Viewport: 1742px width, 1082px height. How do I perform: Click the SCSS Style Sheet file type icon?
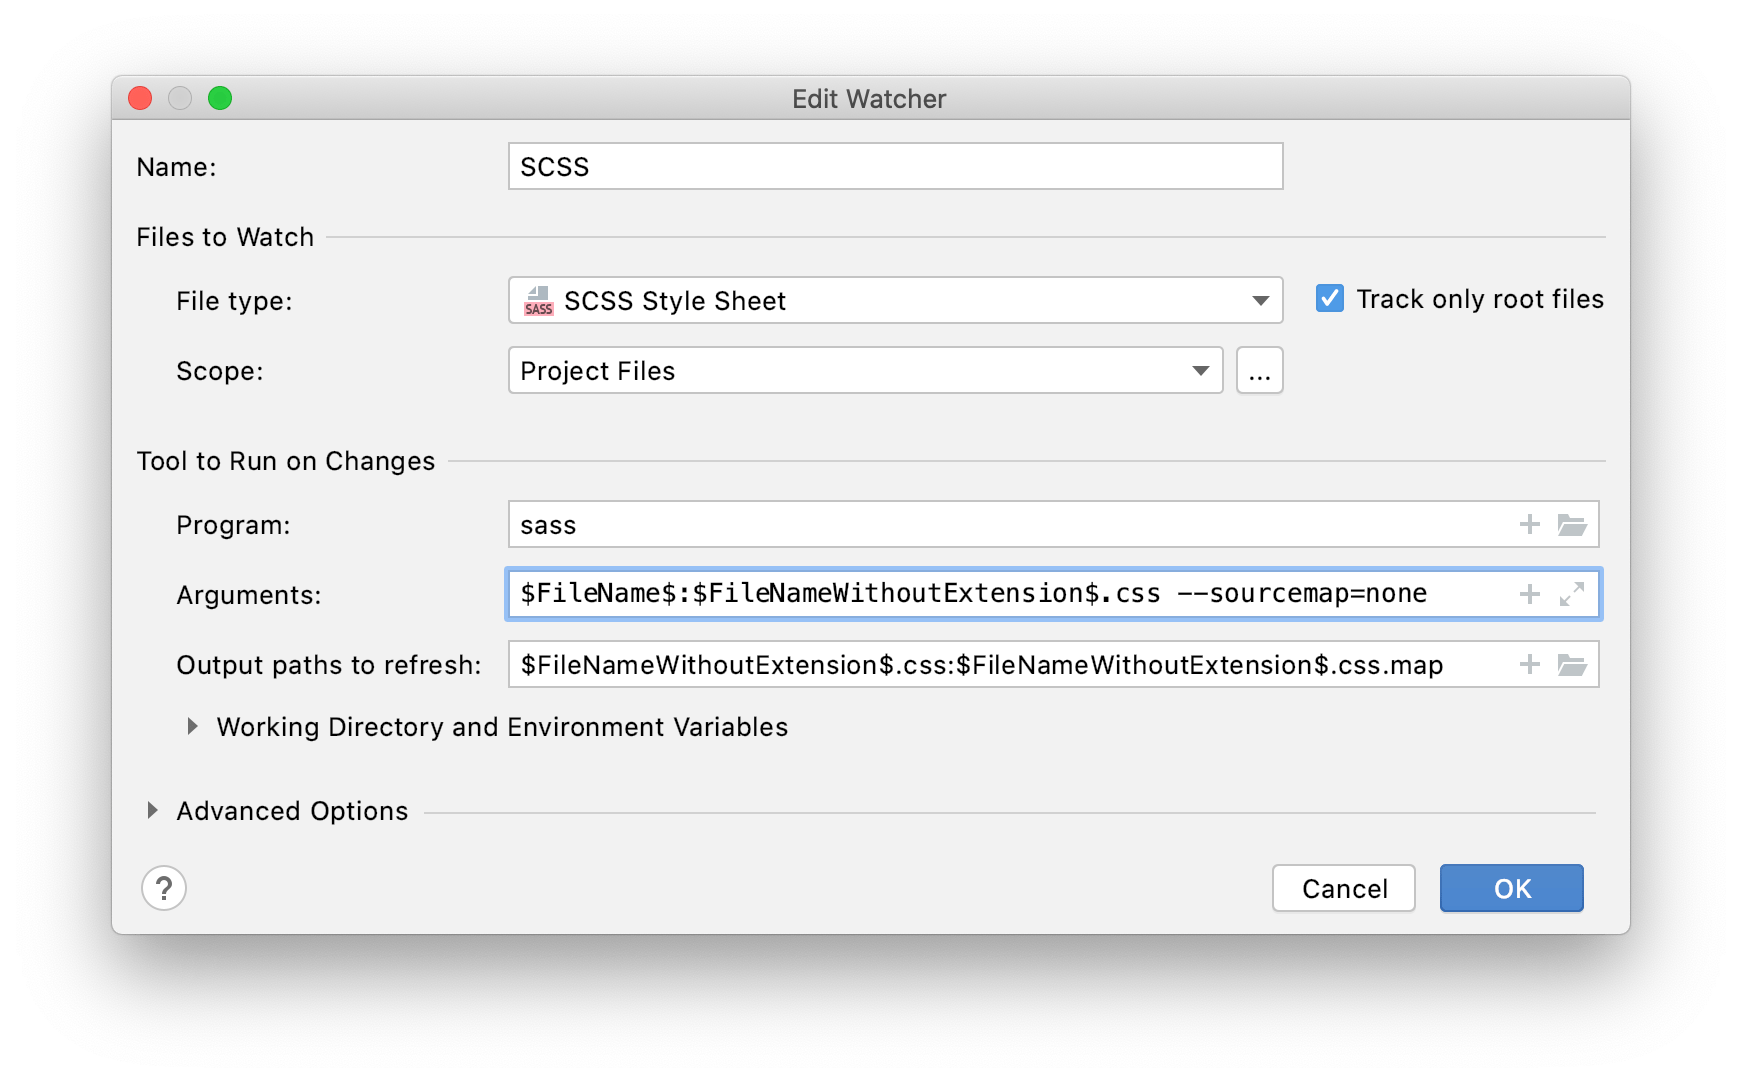[x=538, y=301]
